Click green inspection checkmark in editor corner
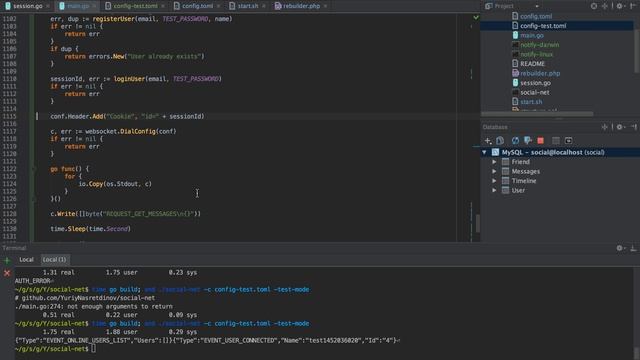 (x=476, y=18)
